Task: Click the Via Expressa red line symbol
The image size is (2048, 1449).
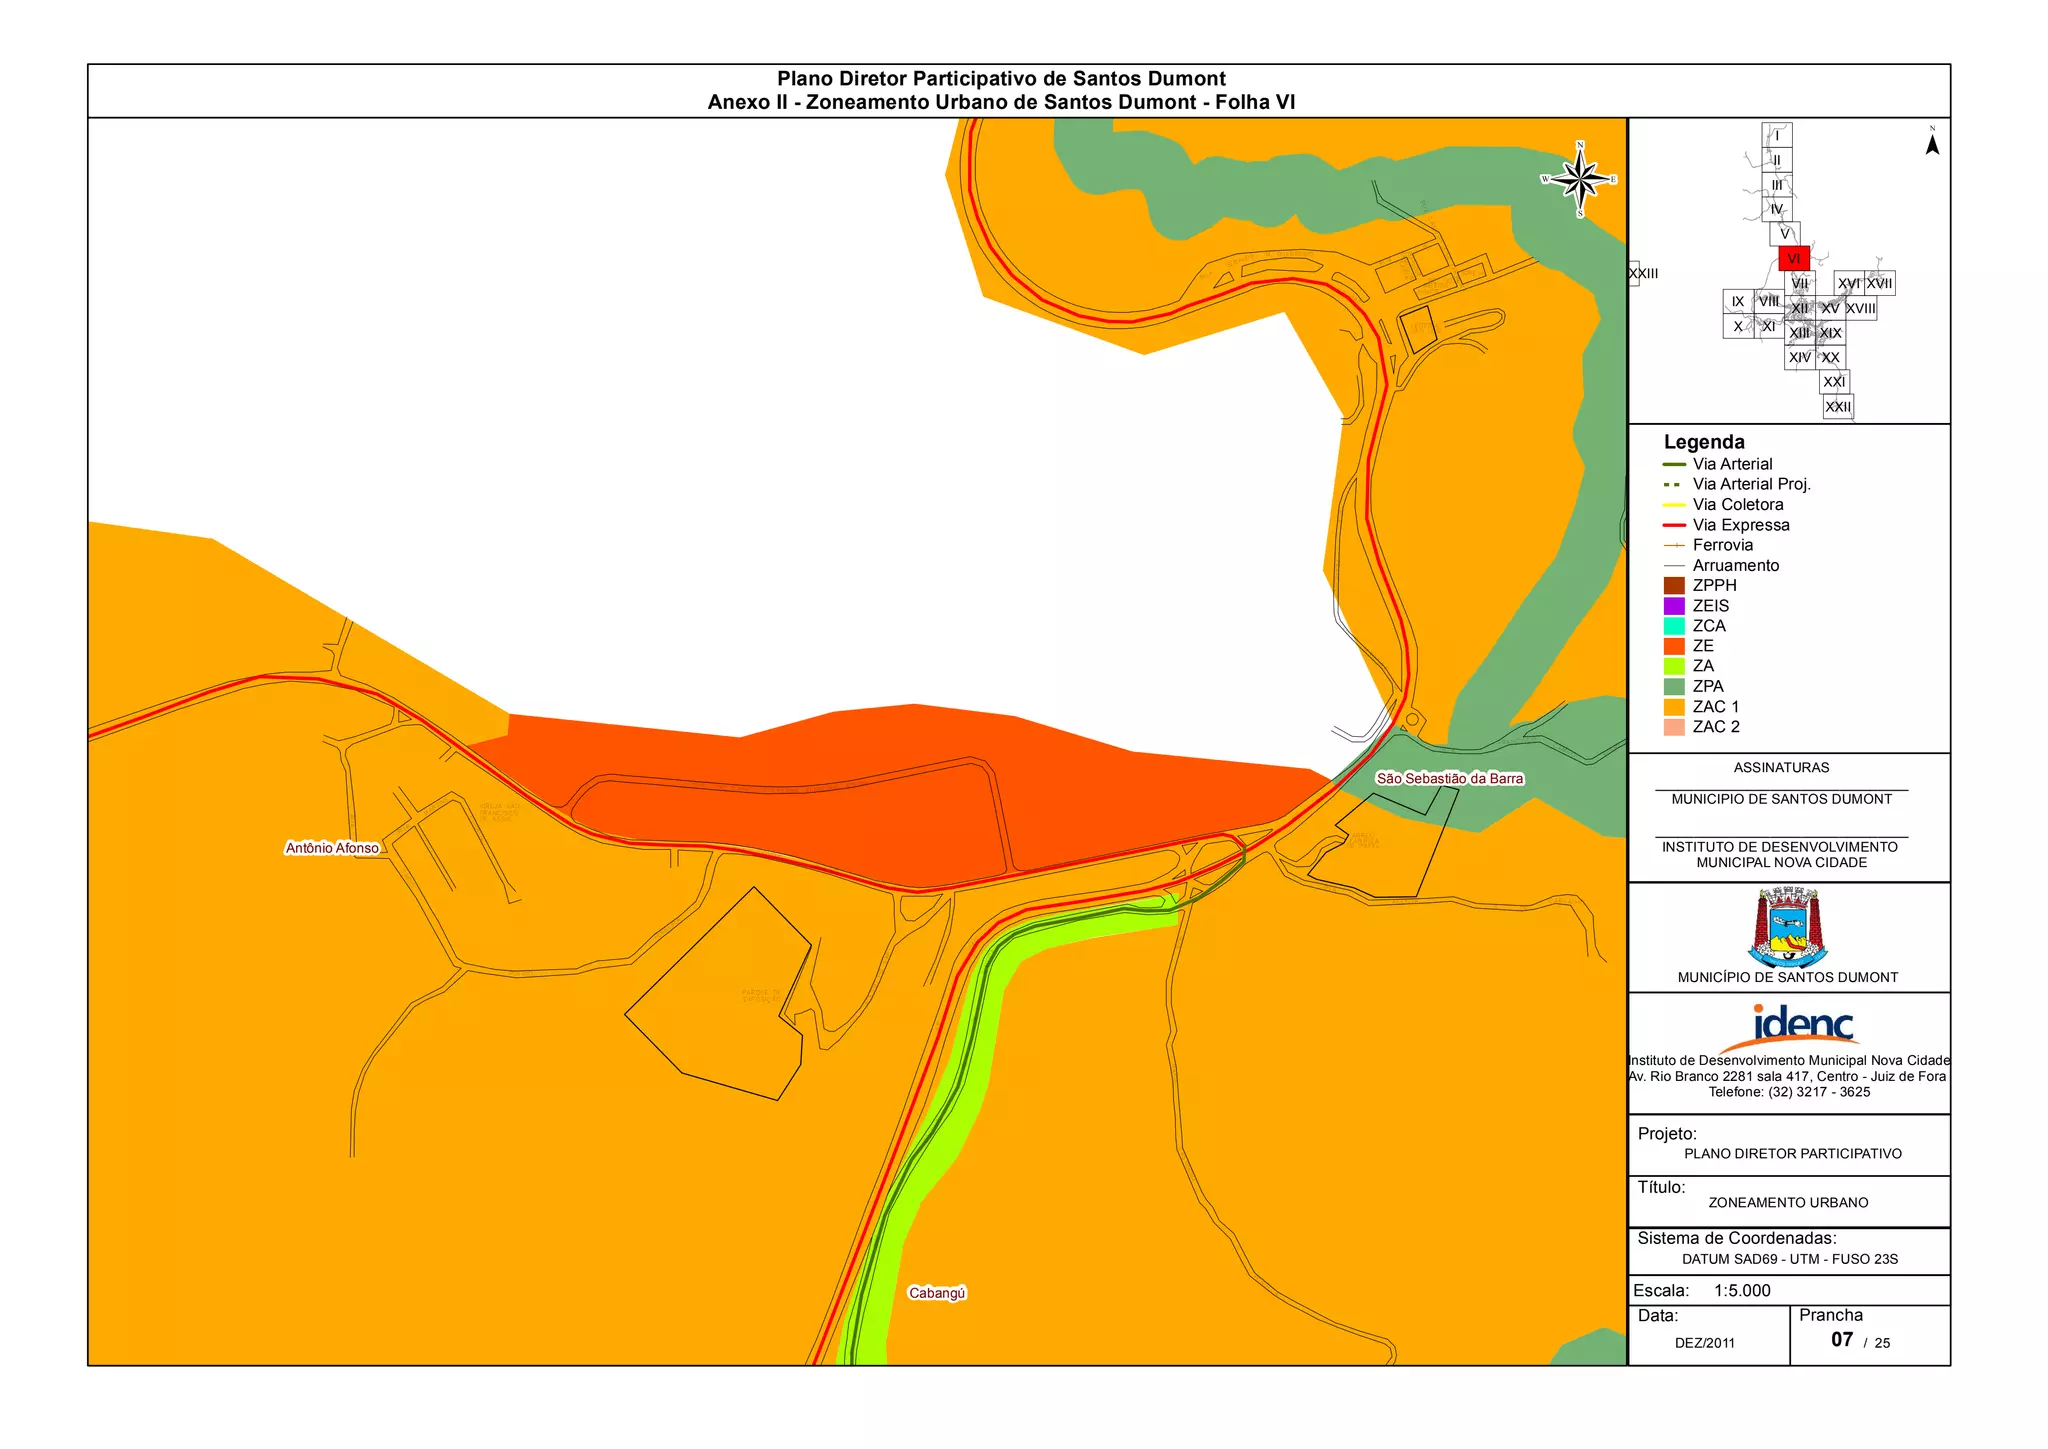Action: click(x=1674, y=525)
